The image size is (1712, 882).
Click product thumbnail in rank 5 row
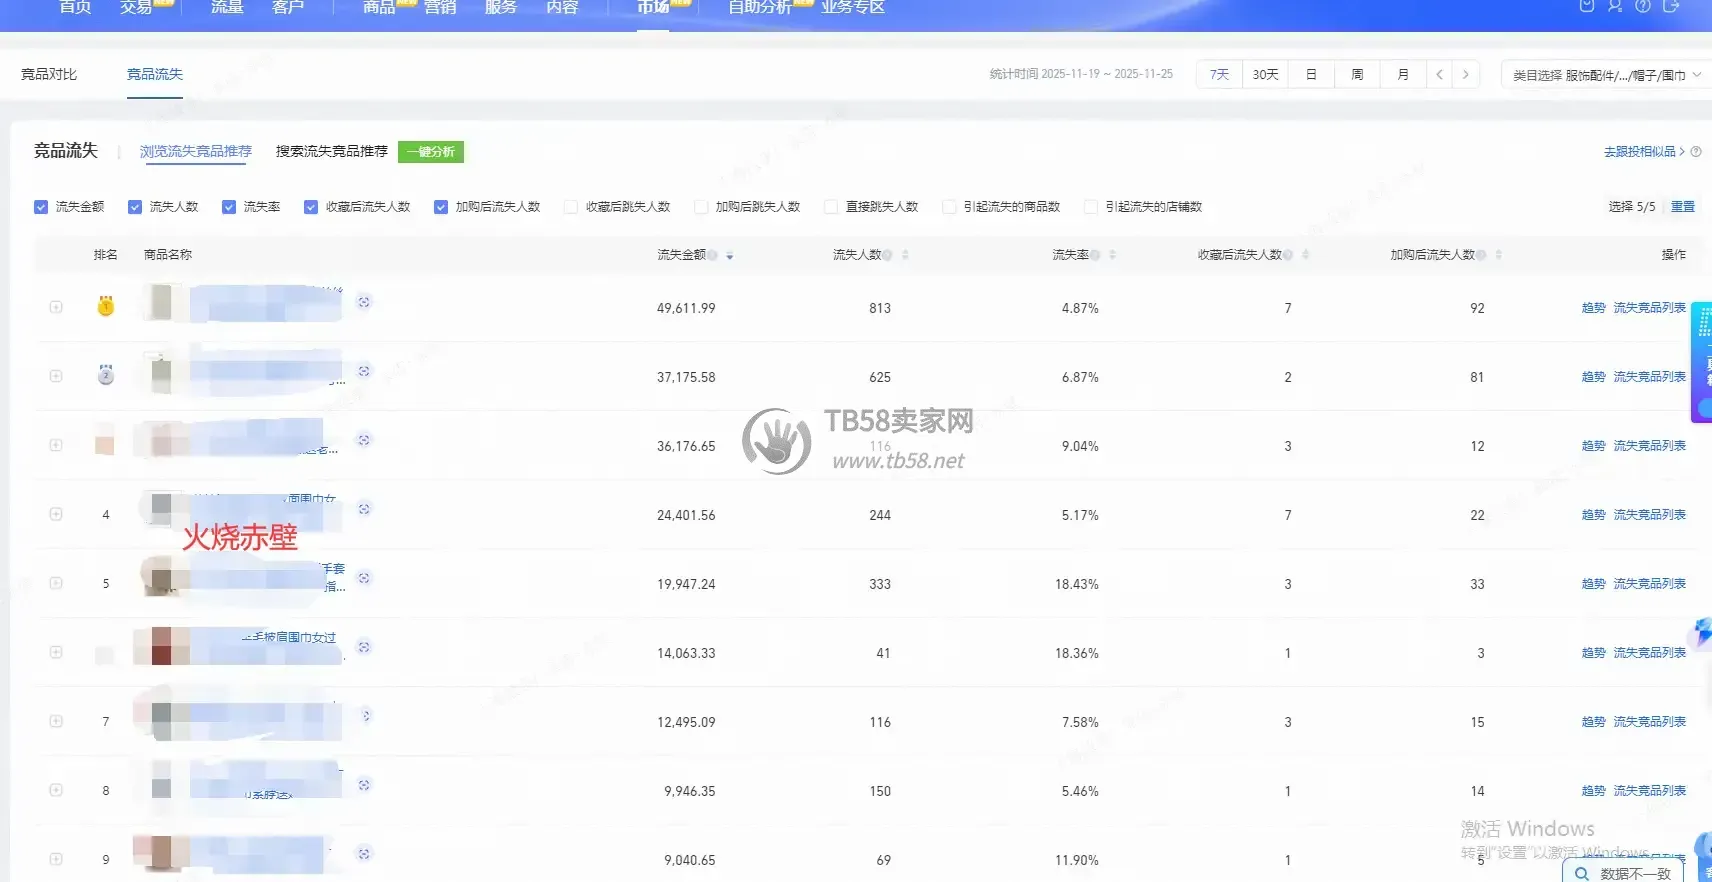[x=160, y=579]
